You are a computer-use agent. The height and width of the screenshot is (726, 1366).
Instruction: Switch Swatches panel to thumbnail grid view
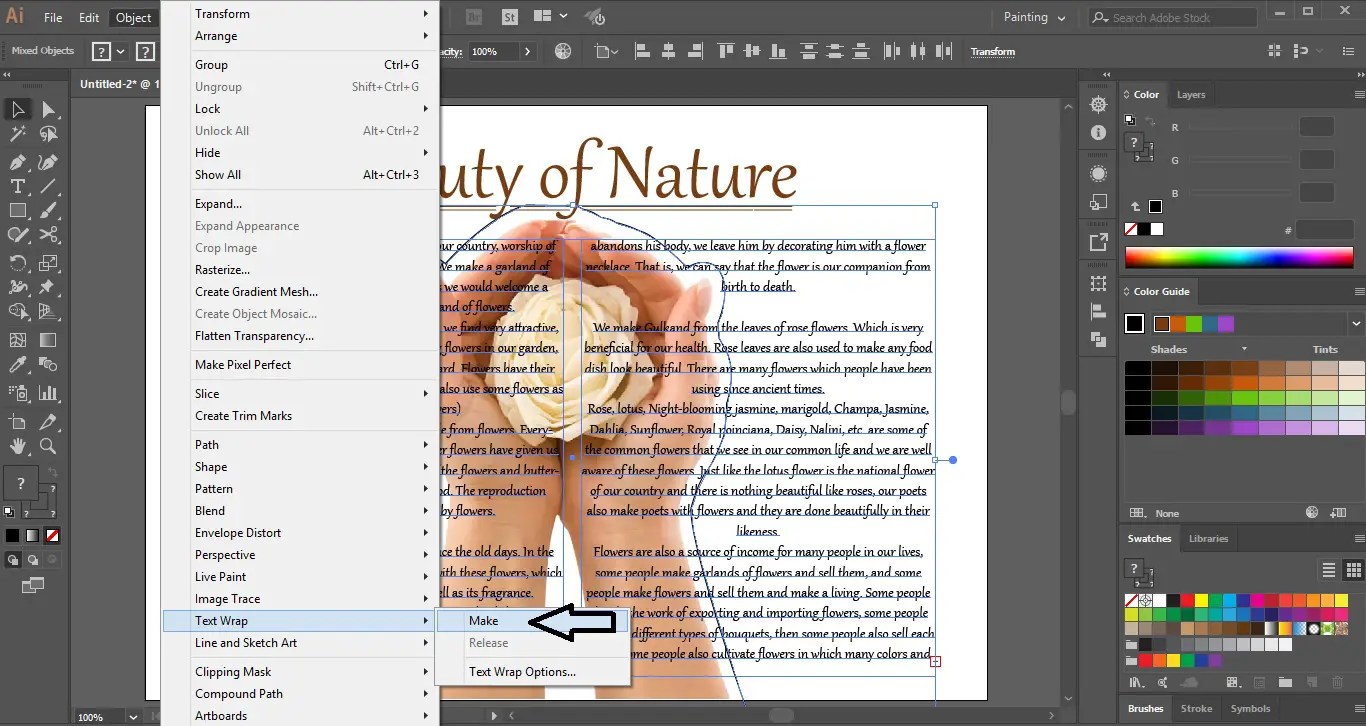click(1353, 570)
